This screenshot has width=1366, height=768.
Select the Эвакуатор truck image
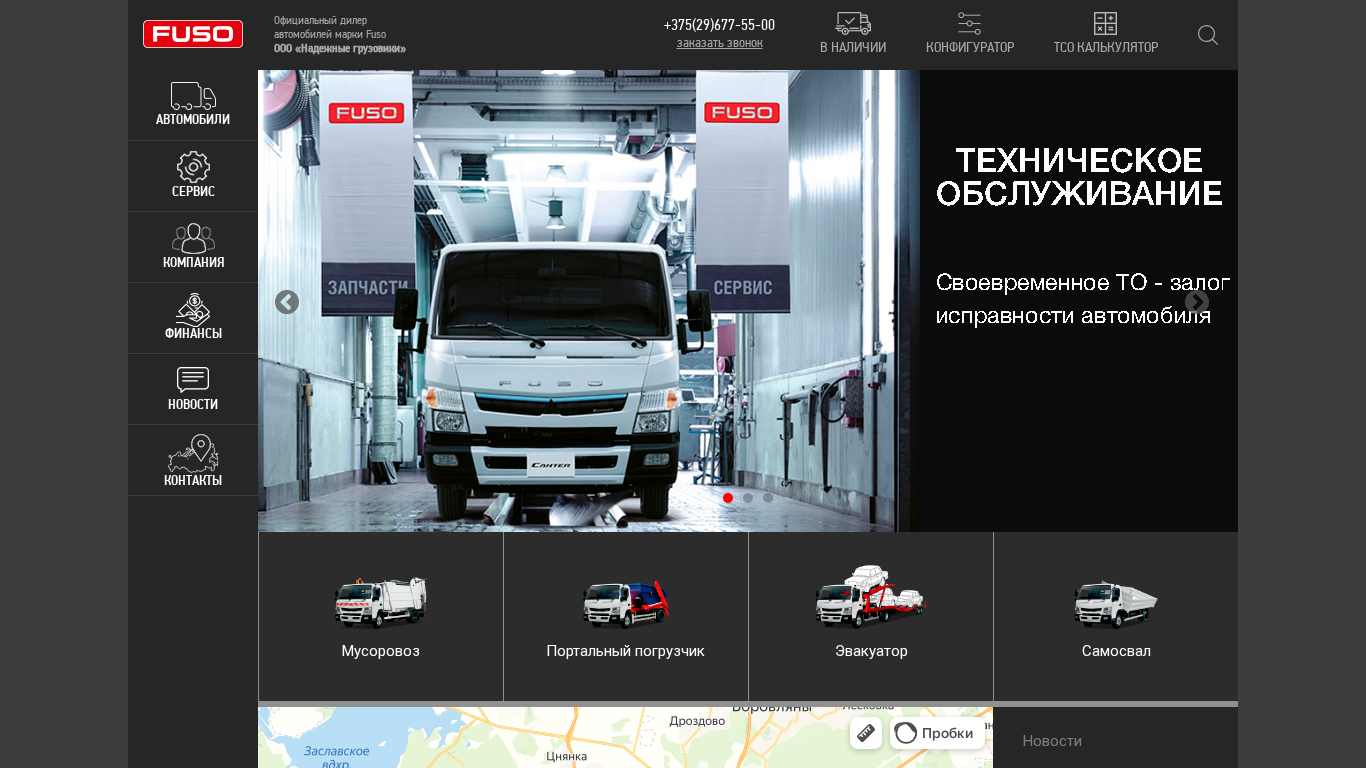click(x=871, y=597)
